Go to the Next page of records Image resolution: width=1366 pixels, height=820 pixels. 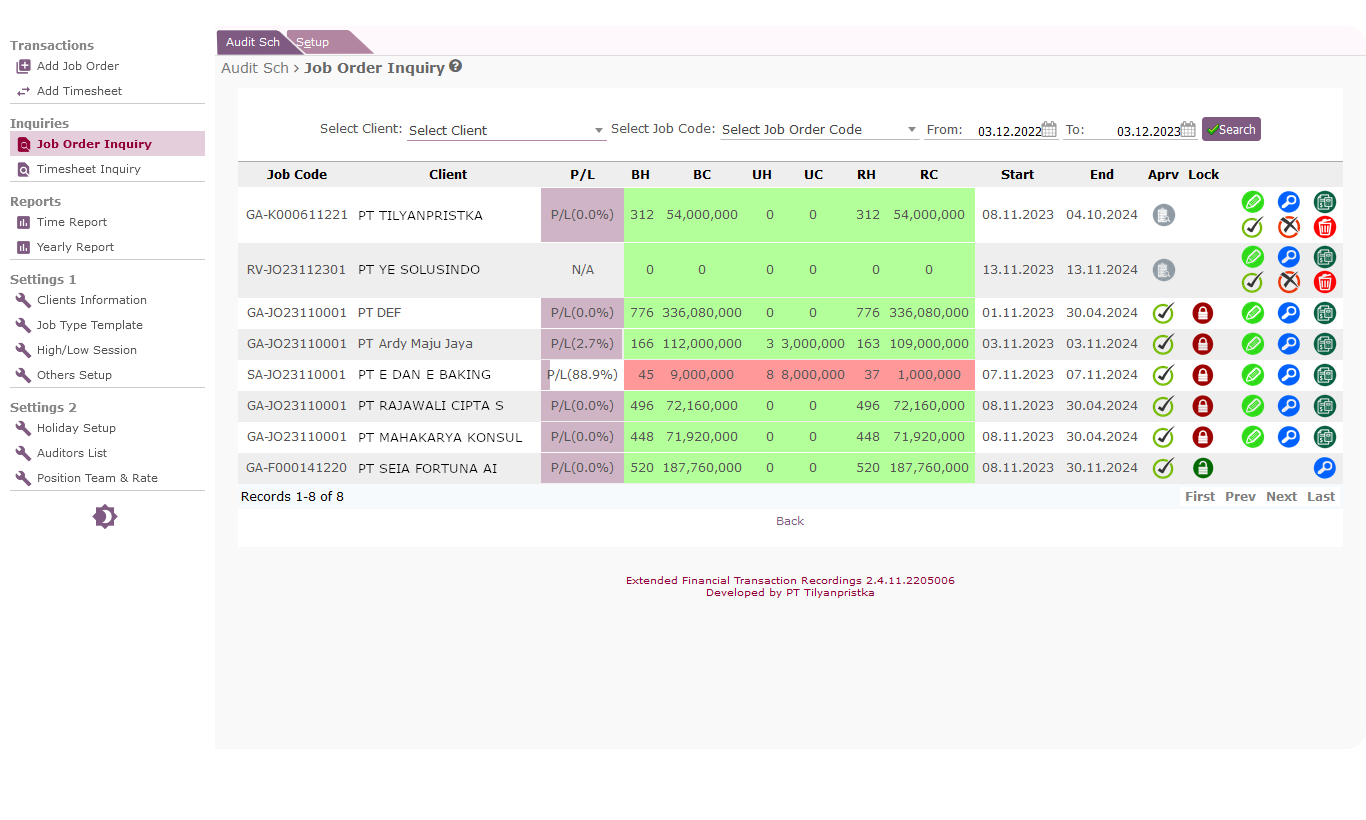coord(1281,497)
